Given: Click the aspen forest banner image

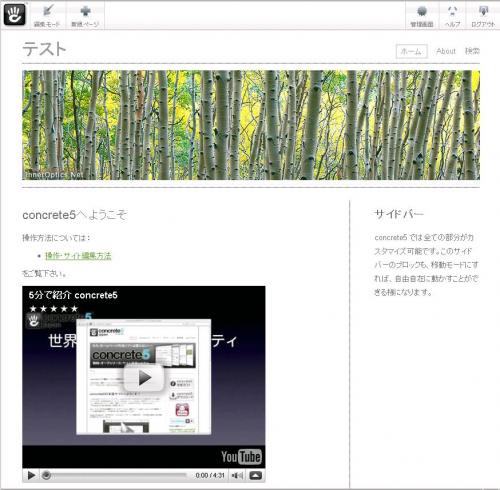Looking at the screenshot, I should click(251, 125).
